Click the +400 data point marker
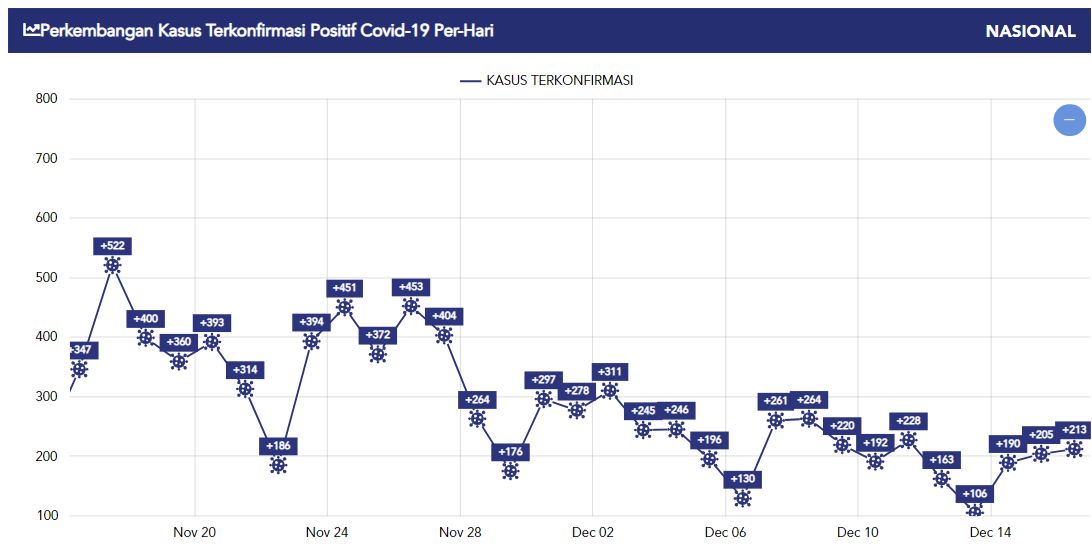Screen dimensions: 1092x555 pyautogui.click(x=146, y=338)
